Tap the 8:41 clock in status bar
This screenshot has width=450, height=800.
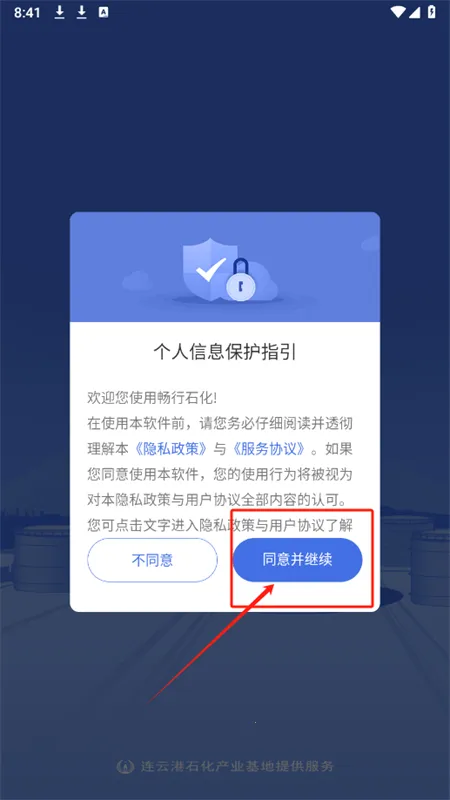27,13
